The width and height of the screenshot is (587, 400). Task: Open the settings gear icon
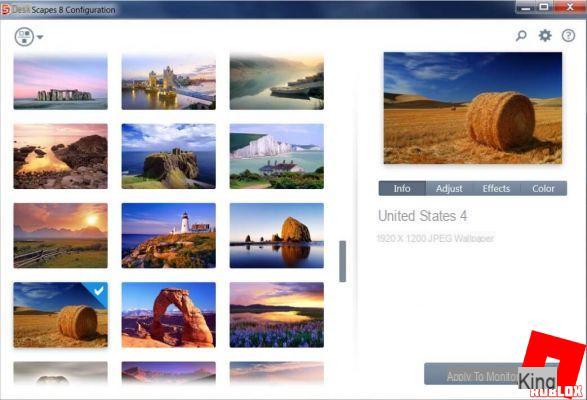click(545, 36)
